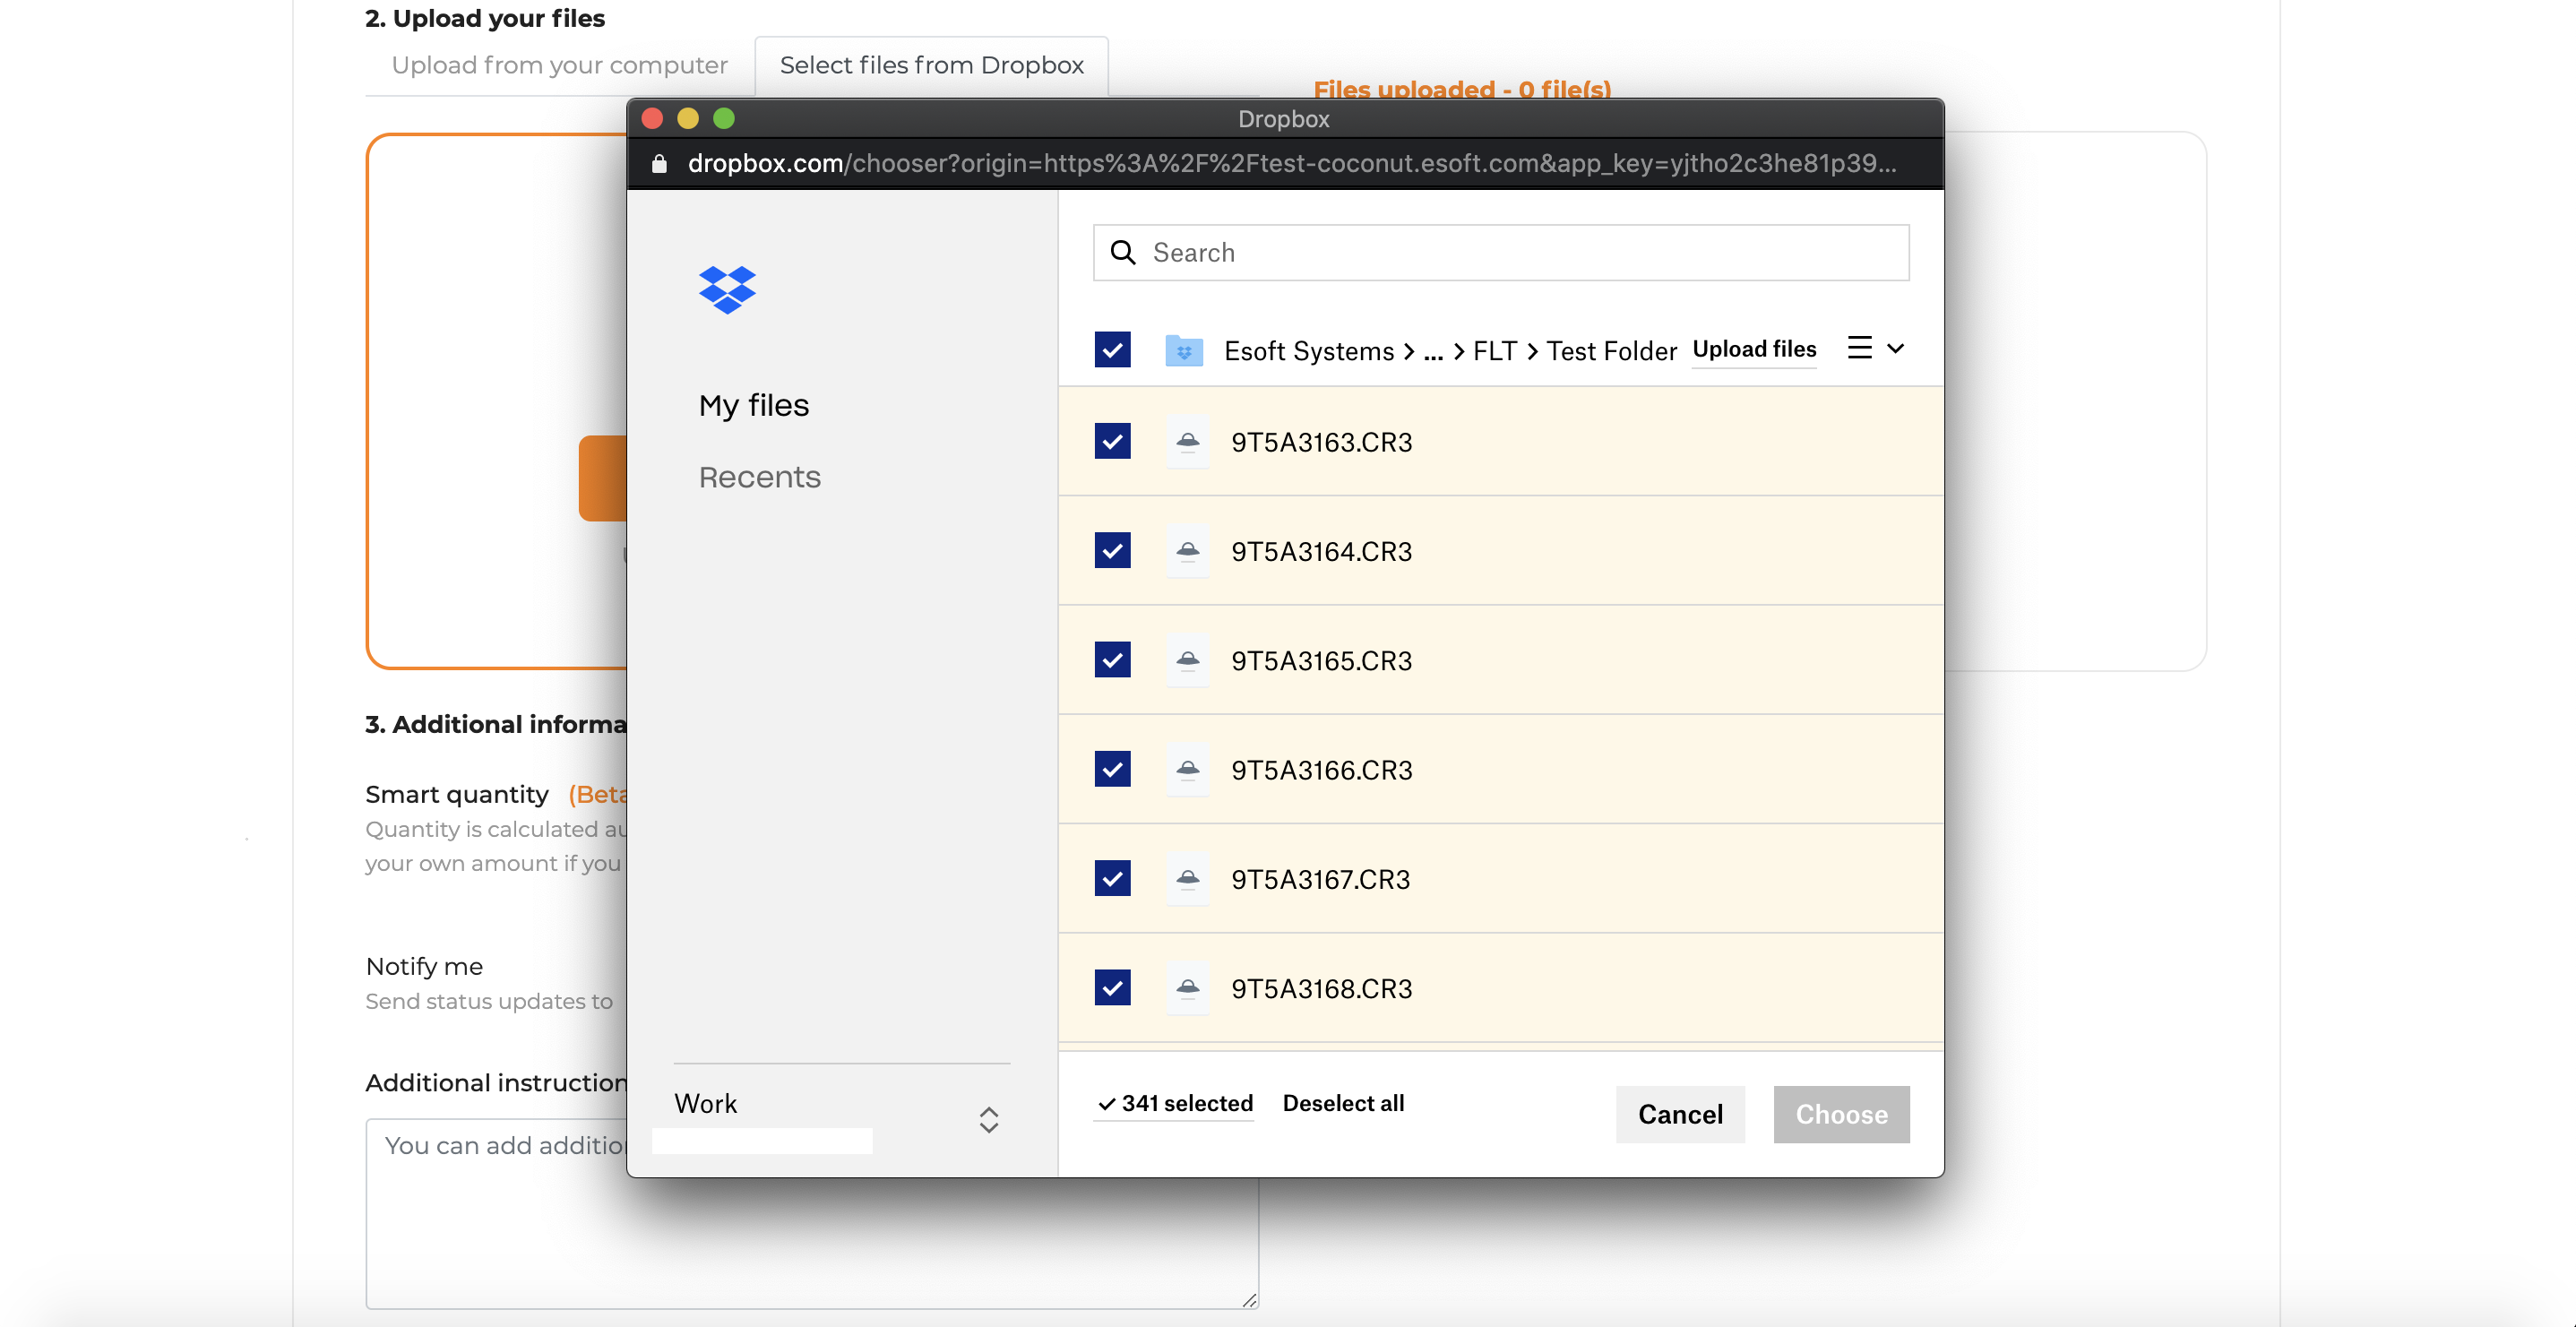Screen dimensions: 2576x1327
Task: Expand the view mode chevron dropdown
Action: click(1895, 348)
